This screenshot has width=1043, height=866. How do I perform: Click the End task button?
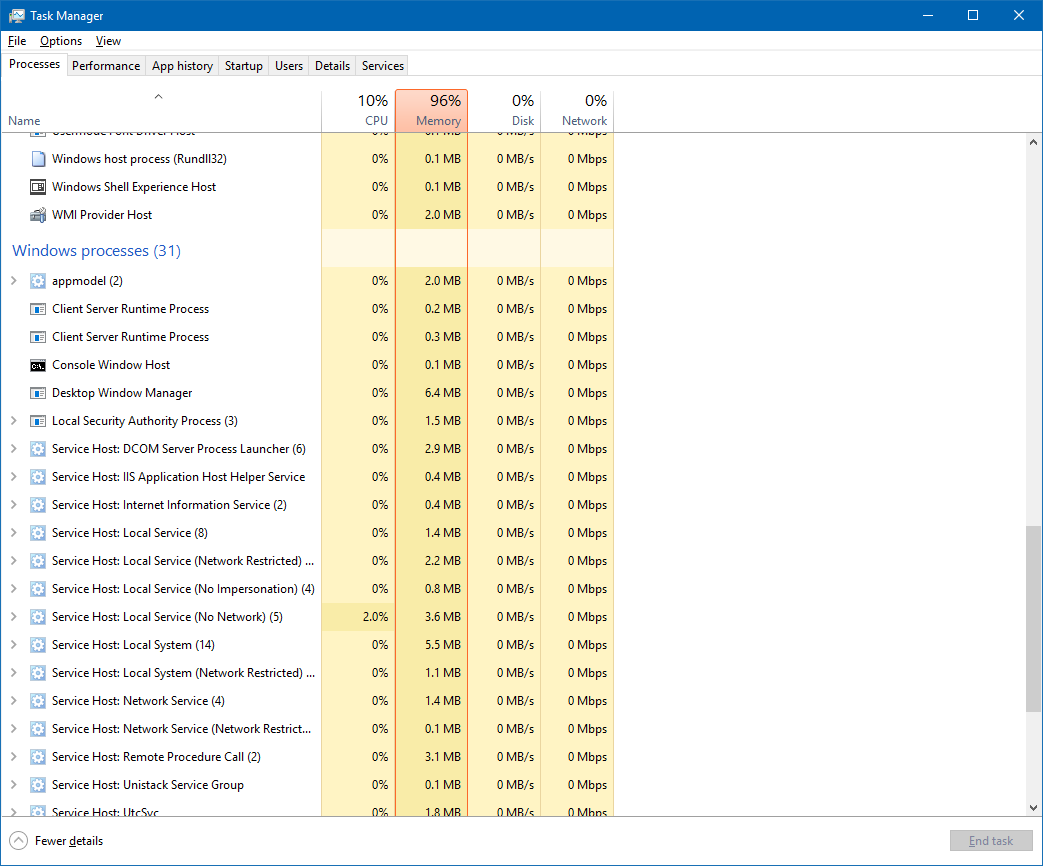point(991,841)
